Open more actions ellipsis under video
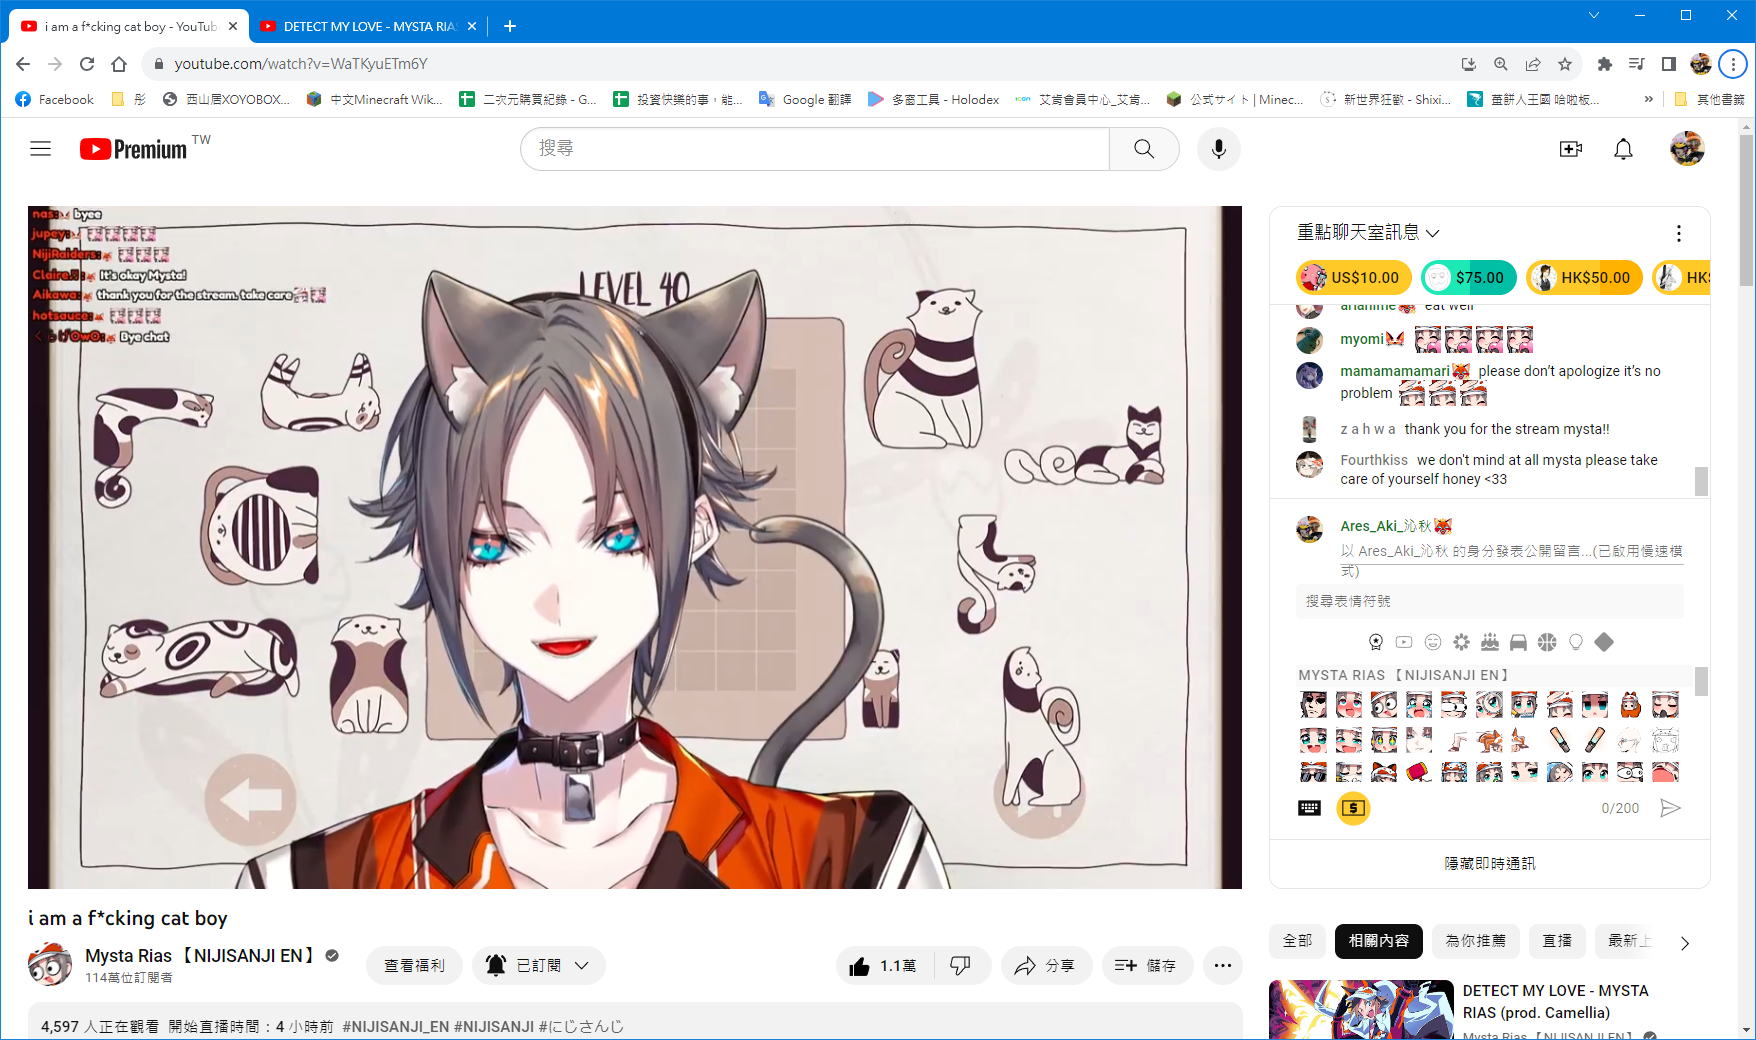 pyautogui.click(x=1222, y=966)
